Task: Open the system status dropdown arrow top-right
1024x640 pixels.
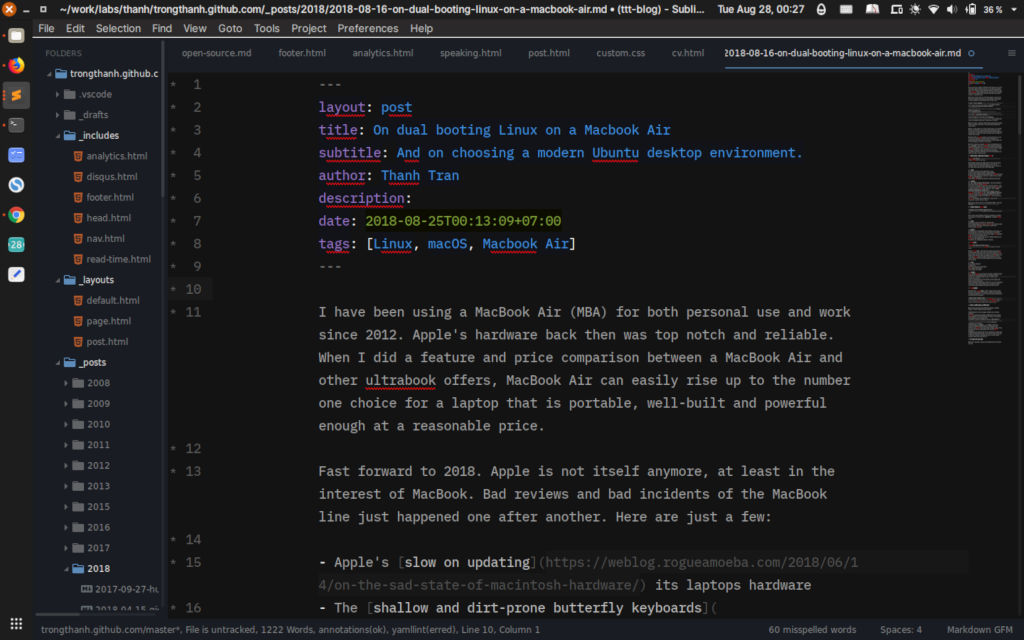Action: click(1013, 9)
